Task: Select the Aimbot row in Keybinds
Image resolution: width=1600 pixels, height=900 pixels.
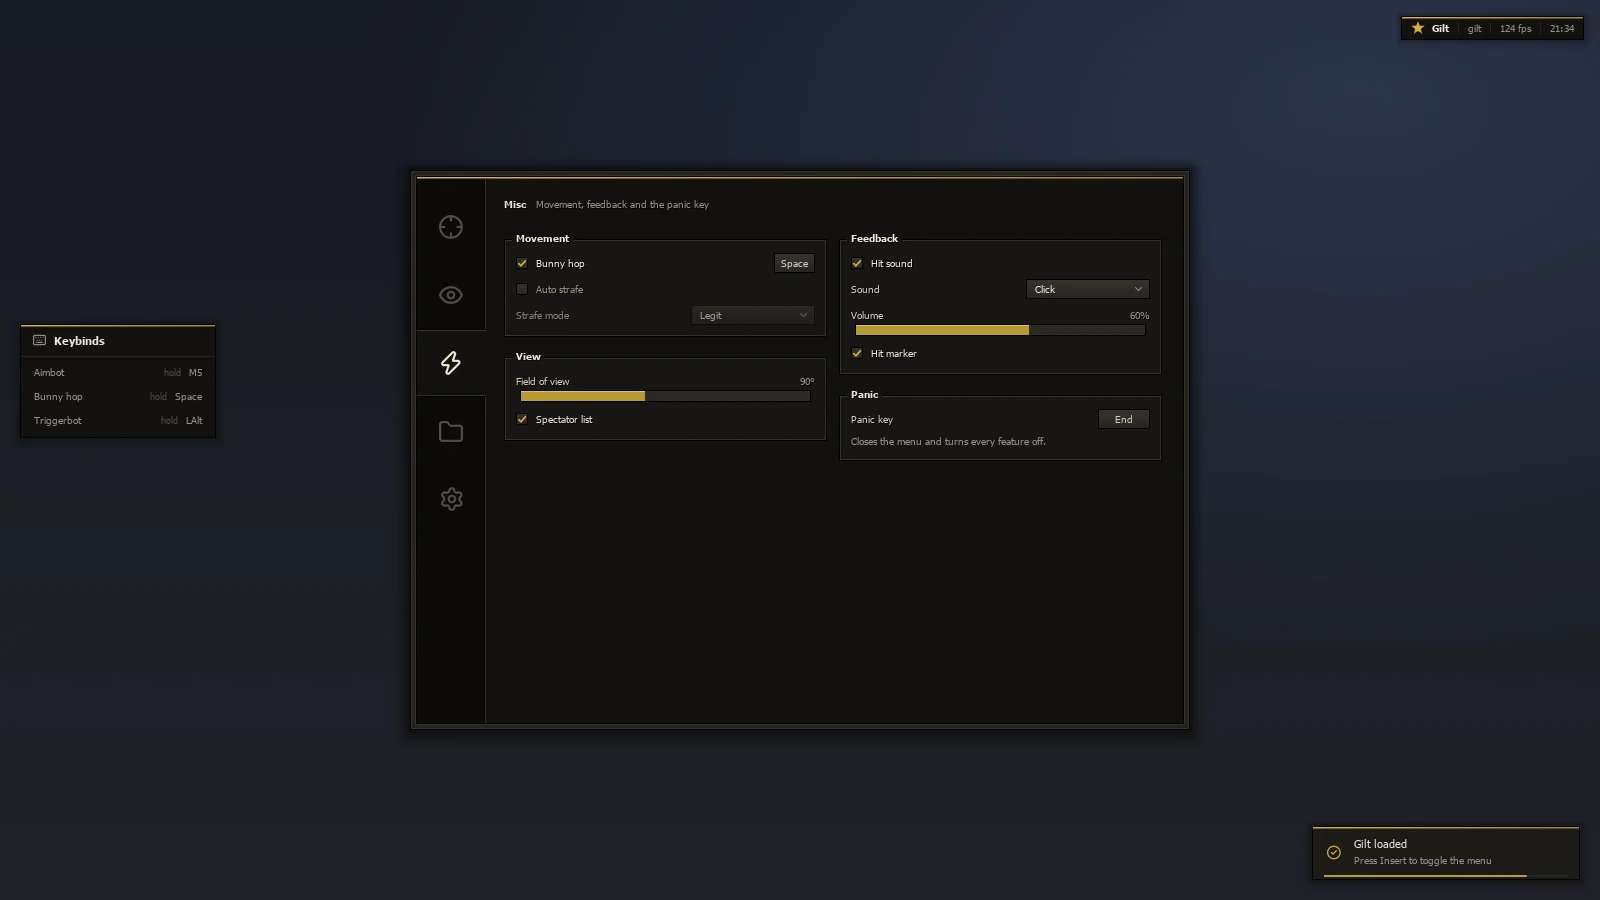Action: point(118,372)
